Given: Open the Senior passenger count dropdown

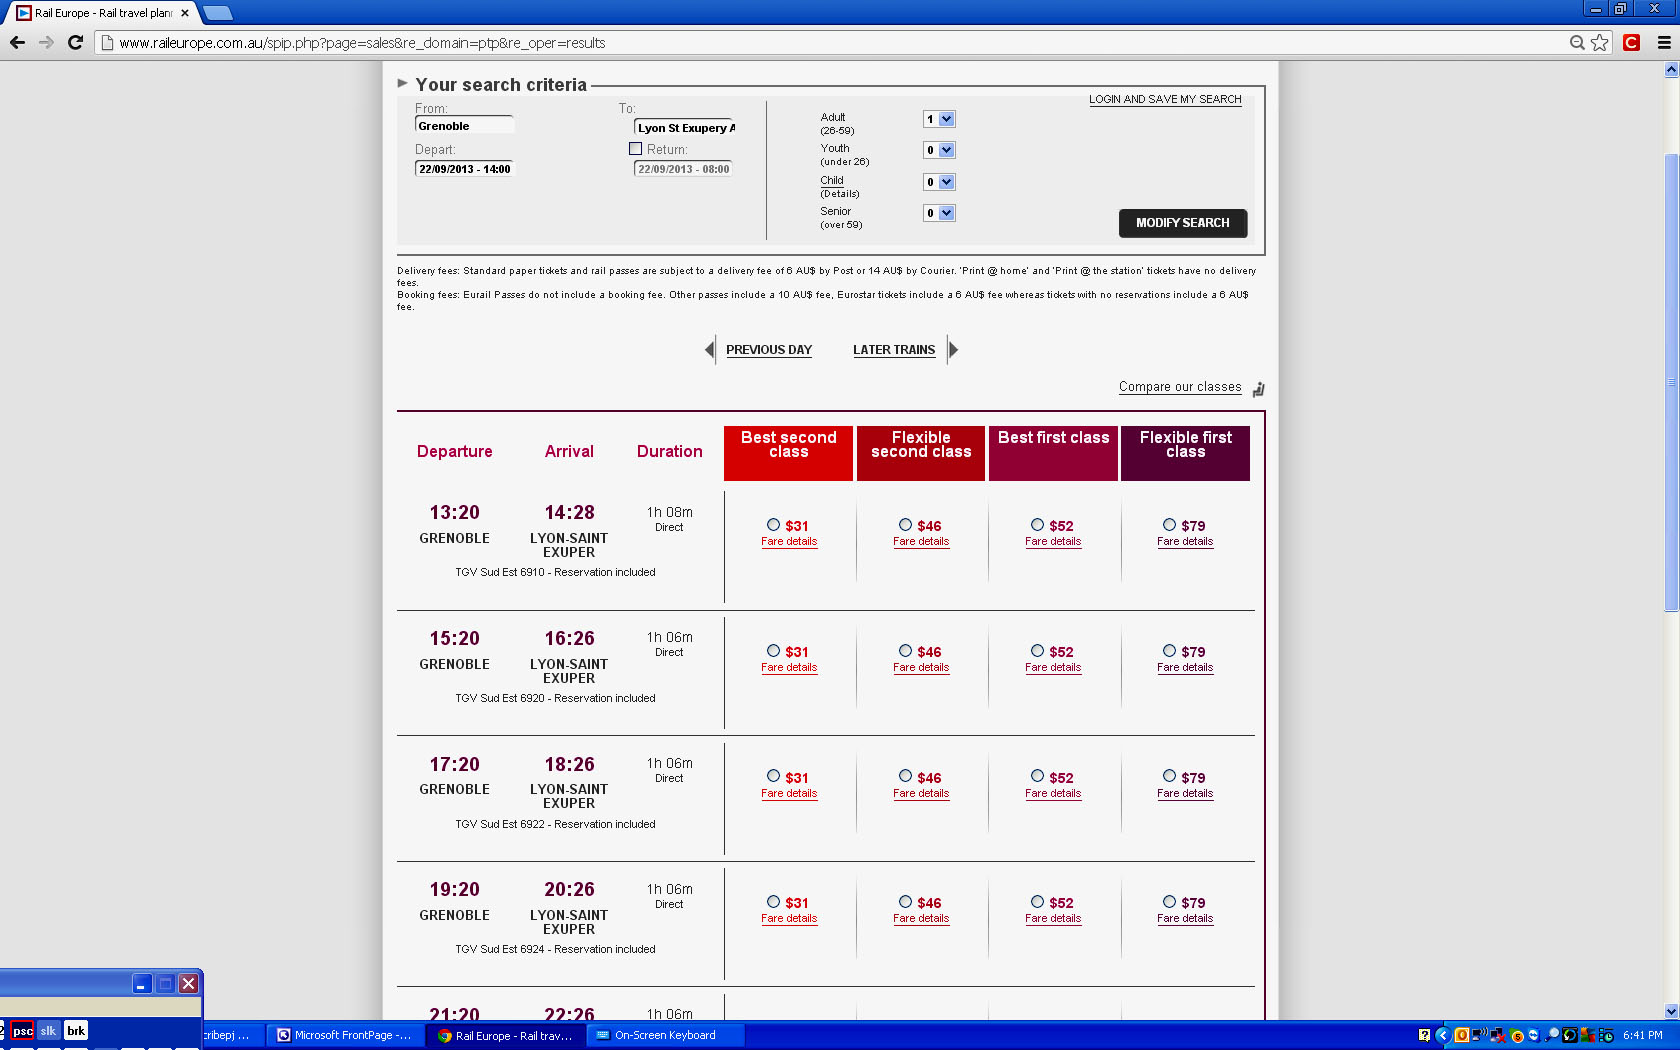Looking at the screenshot, I should tap(939, 213).
